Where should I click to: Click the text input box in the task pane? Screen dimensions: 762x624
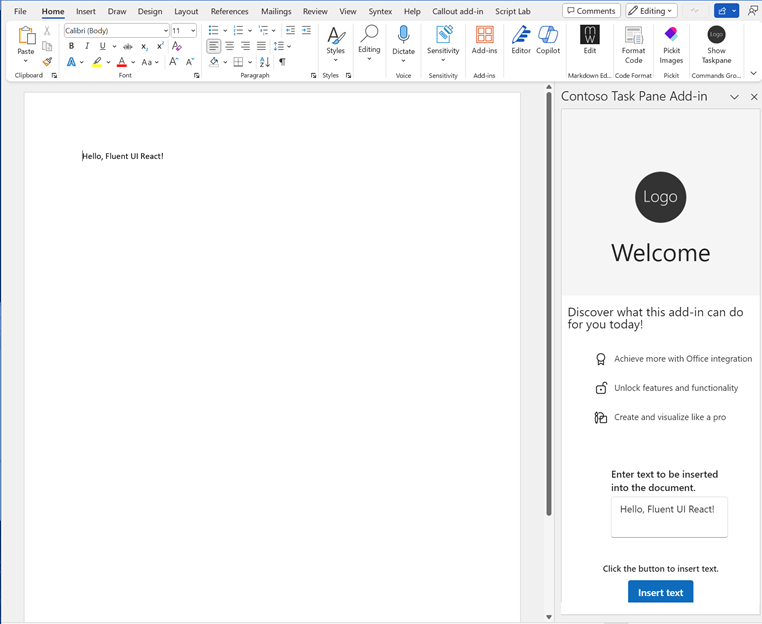tap(669, 516)
